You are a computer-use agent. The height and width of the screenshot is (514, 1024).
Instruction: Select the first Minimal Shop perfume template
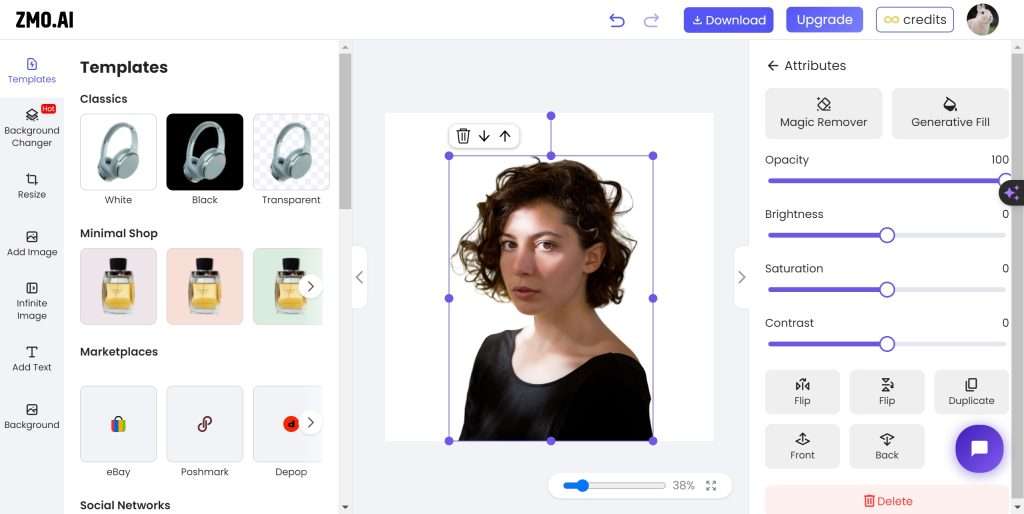pos(118,286)
